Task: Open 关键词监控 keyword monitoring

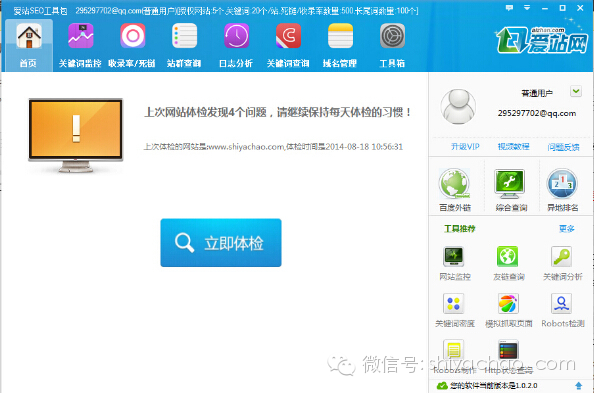Action: coord(80,45)
